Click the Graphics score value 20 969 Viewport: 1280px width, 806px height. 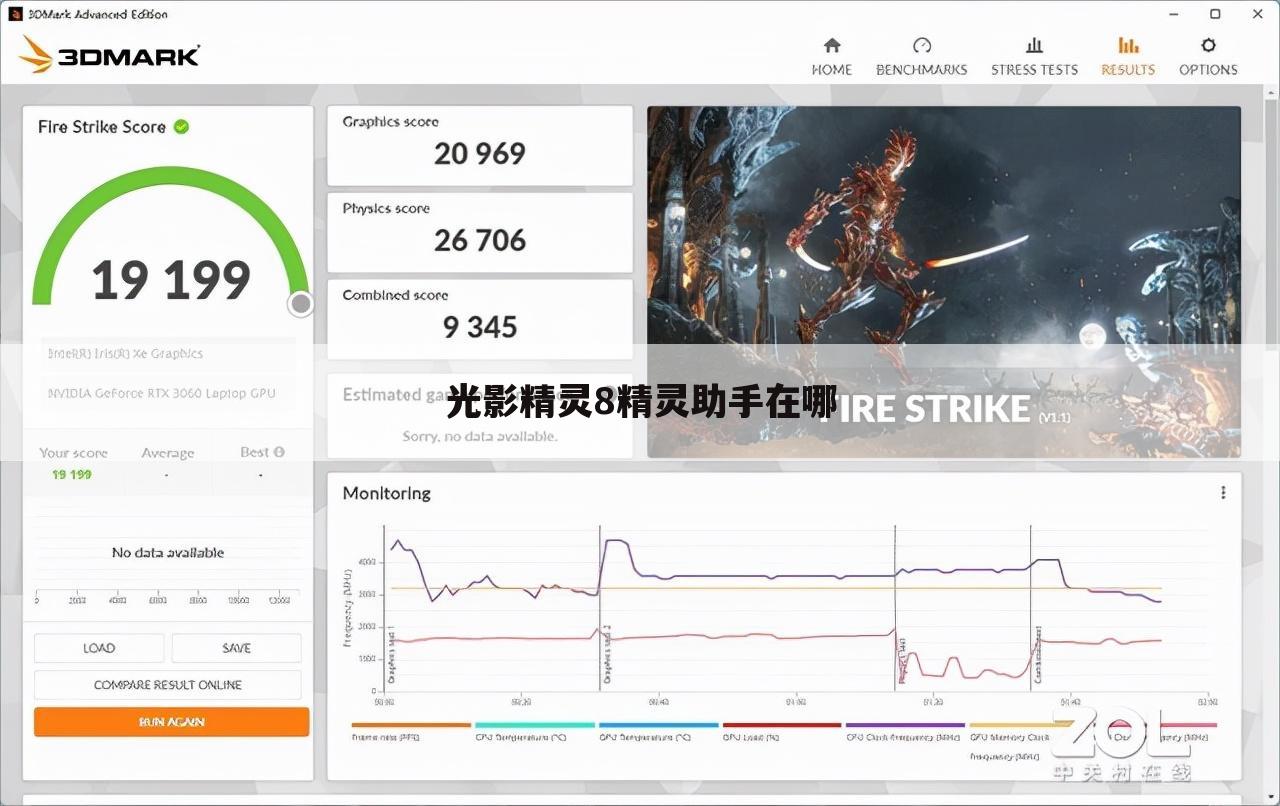coord(480,154)
